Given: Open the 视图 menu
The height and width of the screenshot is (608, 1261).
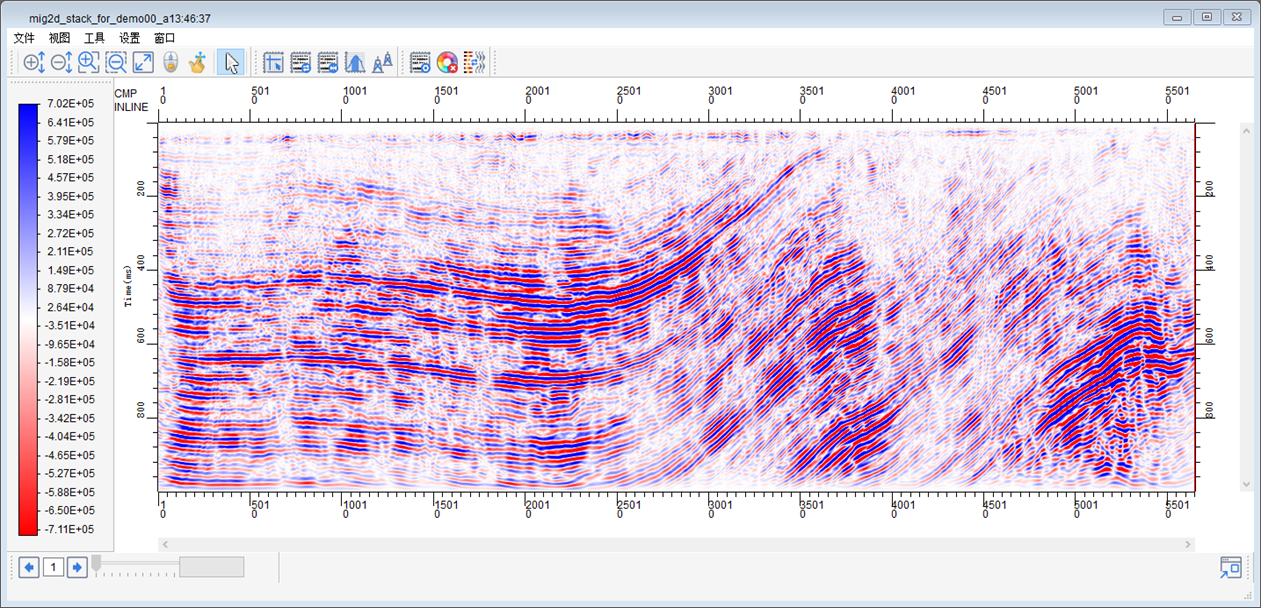Looking at the screenshot, I should 59,38.
